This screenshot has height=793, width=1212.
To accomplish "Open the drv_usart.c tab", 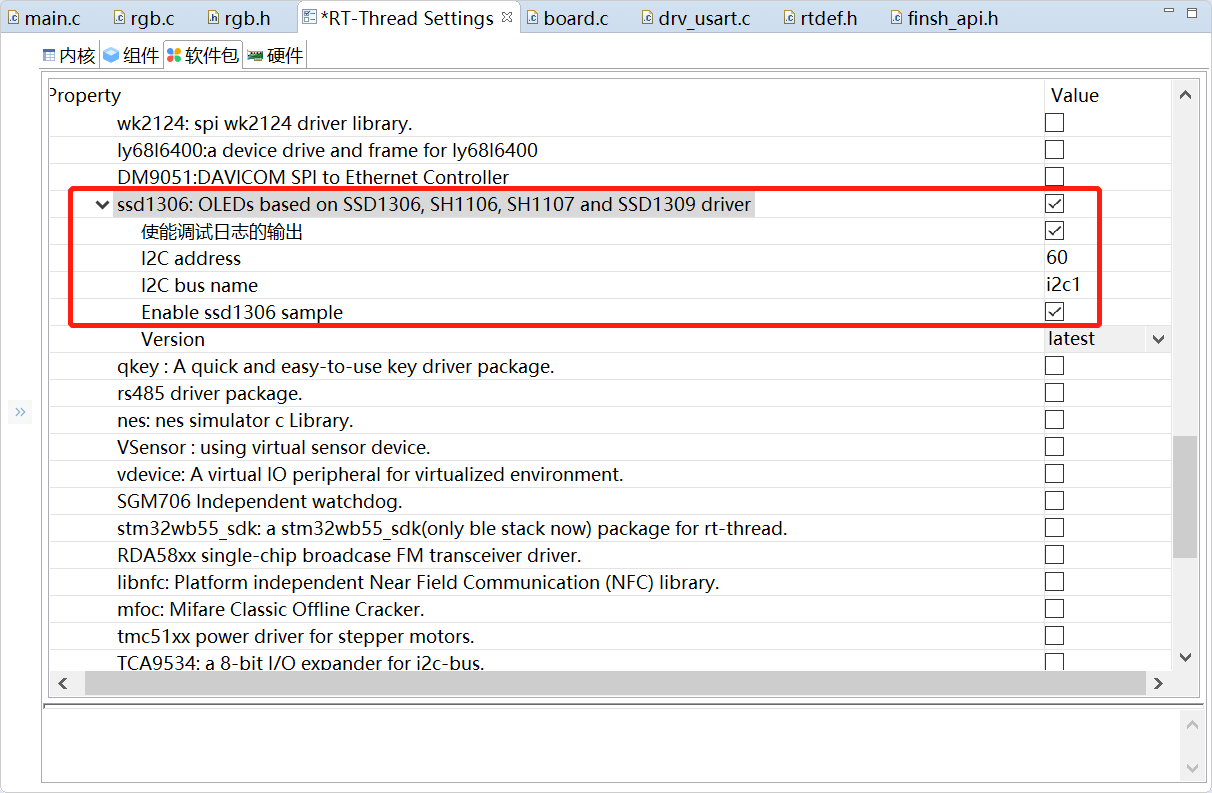I will coord(695,18).
